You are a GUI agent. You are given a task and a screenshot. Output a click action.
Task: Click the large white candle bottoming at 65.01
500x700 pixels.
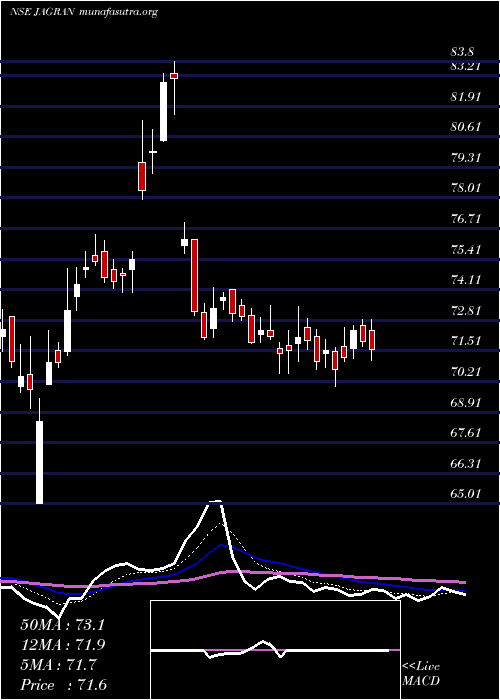[40, 462]
